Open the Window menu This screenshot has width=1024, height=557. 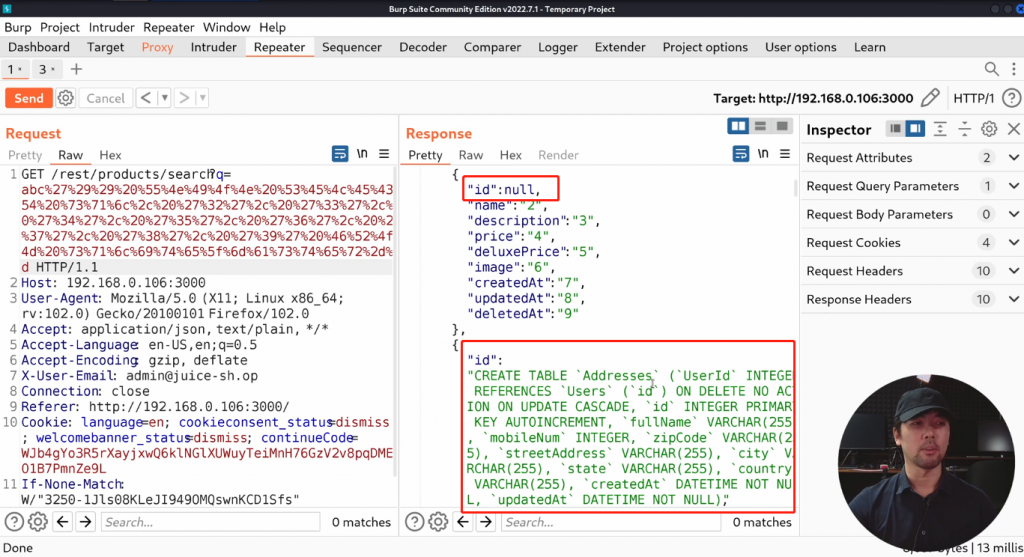click(x=226, y=27)
